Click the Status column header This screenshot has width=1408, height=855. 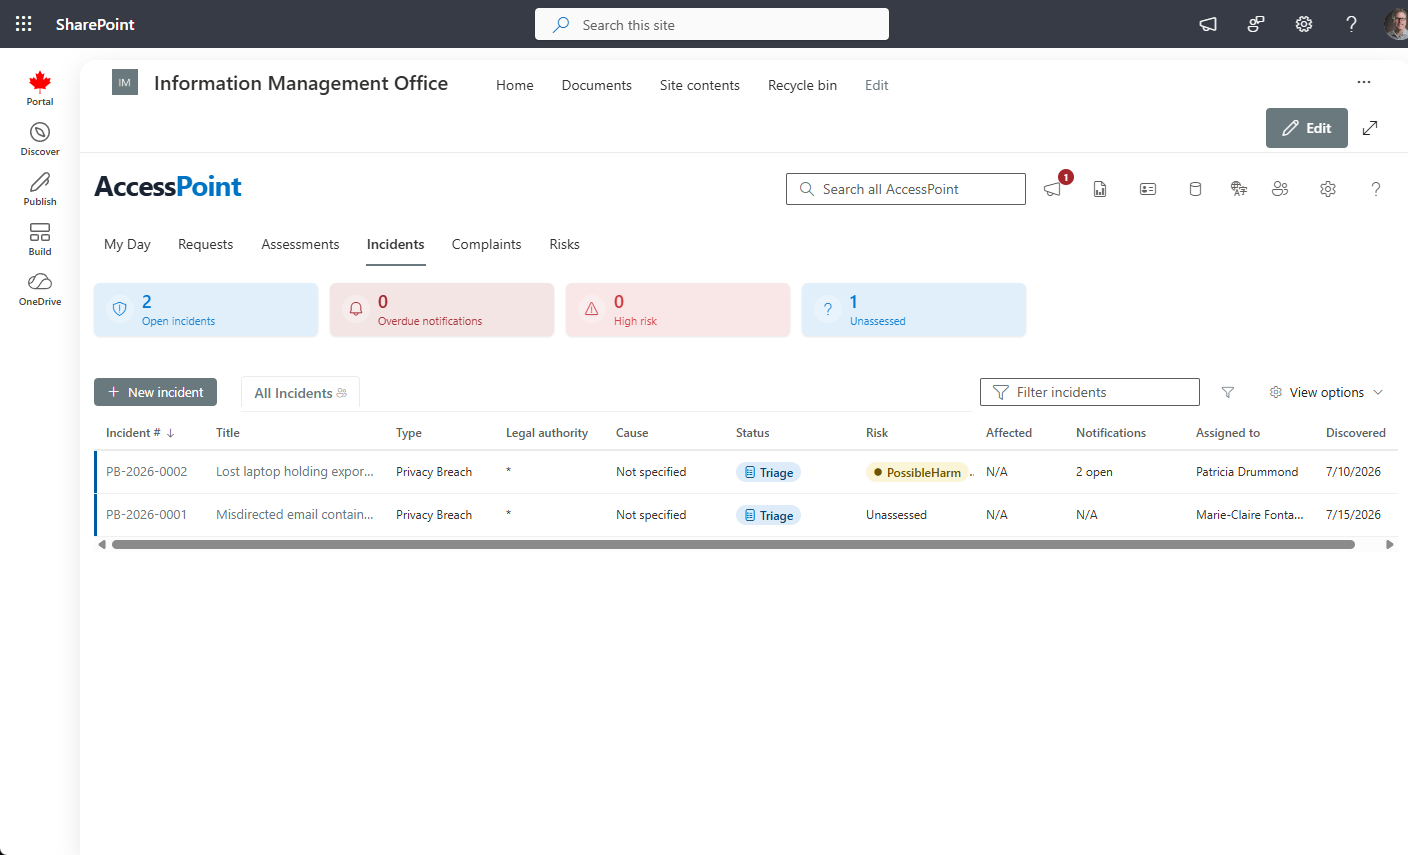tap(753, 433)
